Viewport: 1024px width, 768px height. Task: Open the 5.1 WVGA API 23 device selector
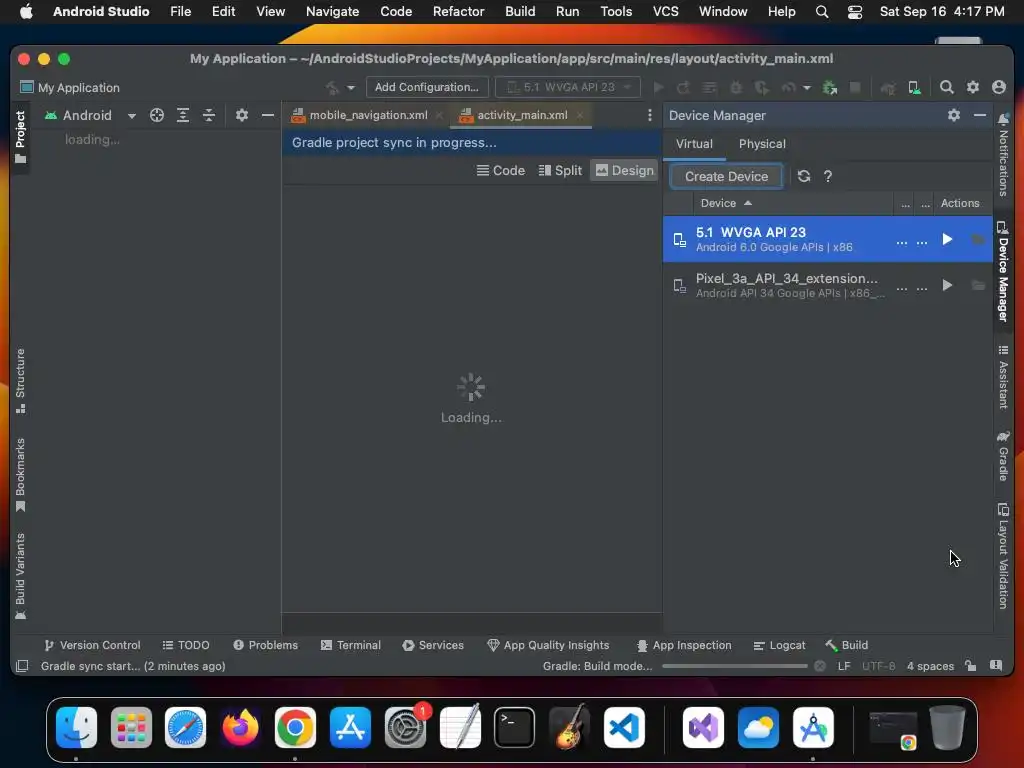[568, 87]
